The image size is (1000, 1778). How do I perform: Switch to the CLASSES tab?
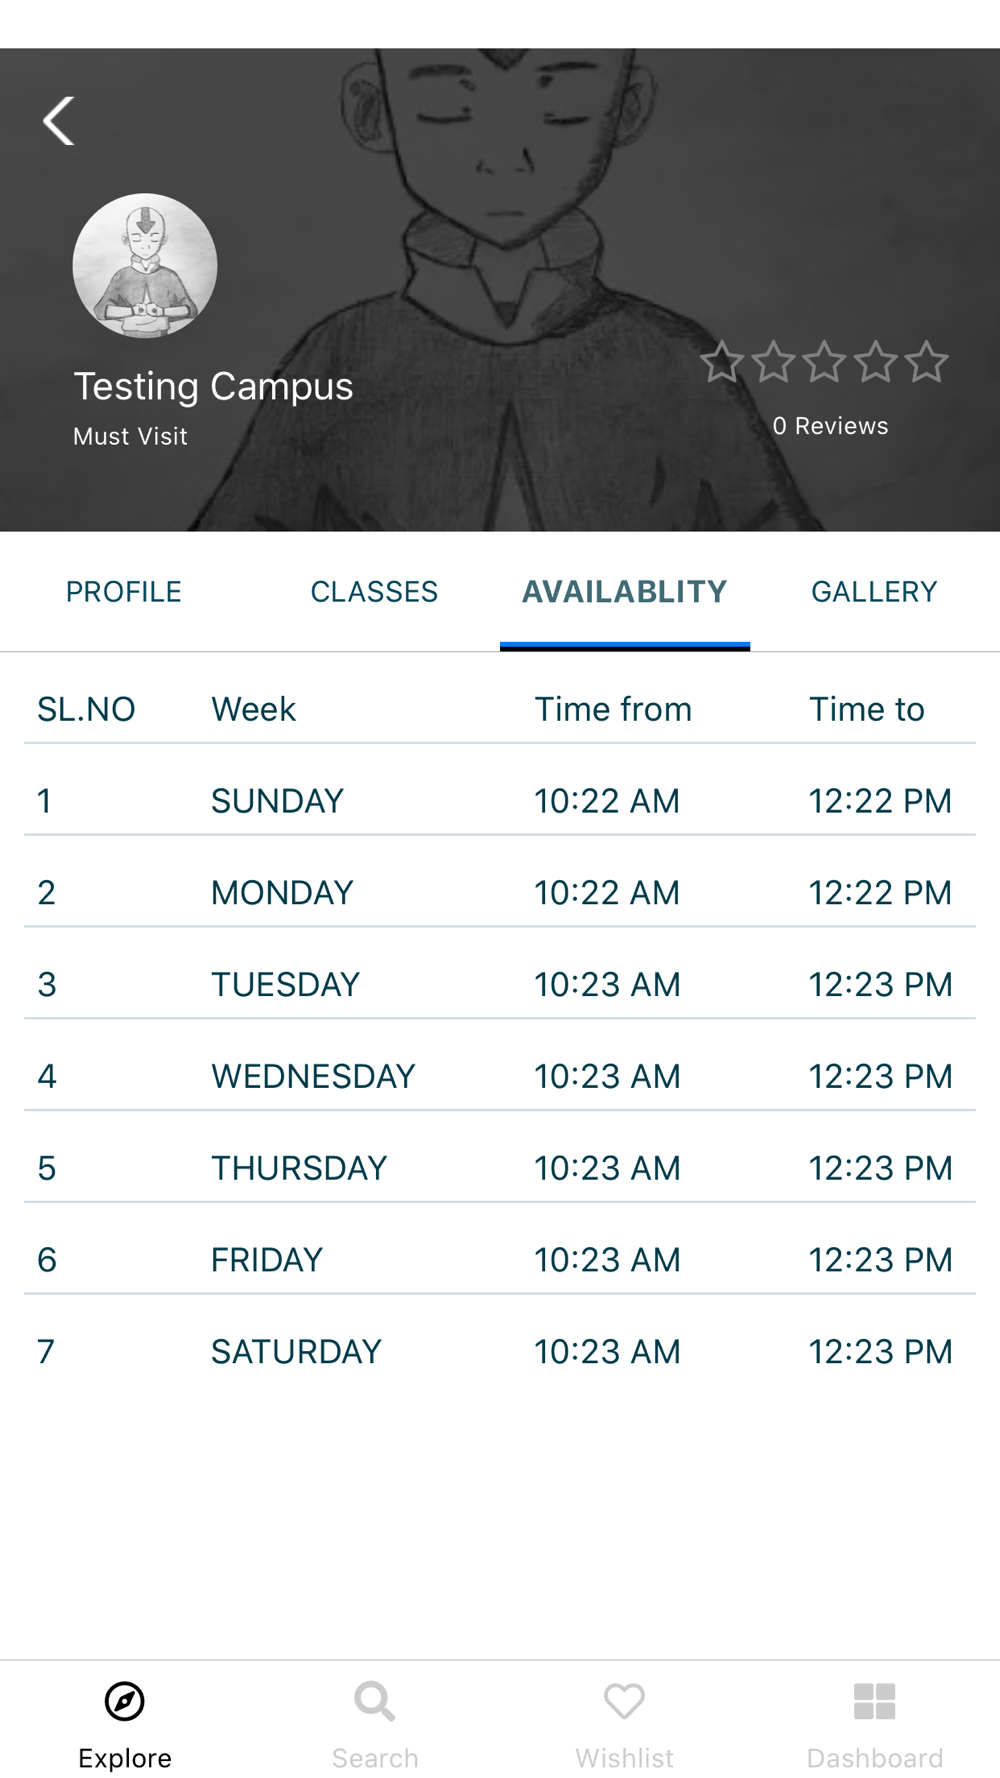click(374, 592)
